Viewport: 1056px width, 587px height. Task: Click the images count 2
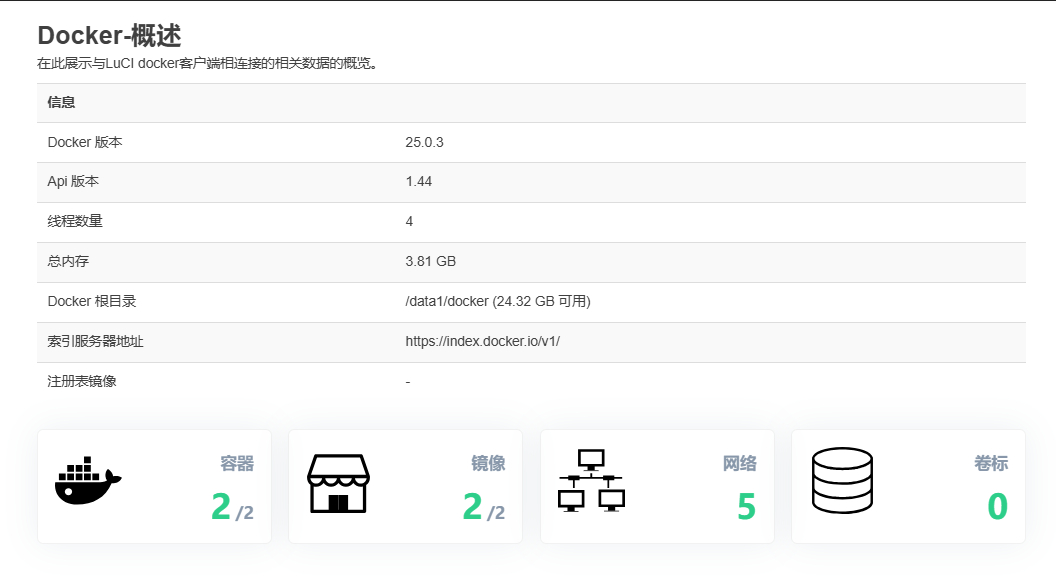[472, 507]
